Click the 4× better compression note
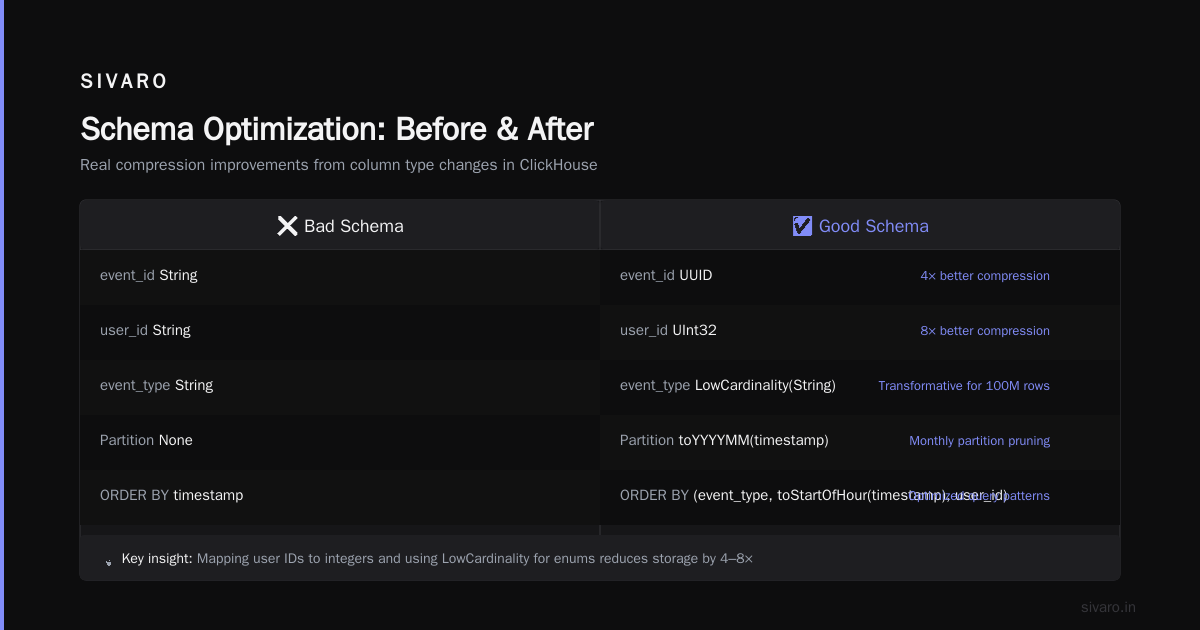The width and height of the screenshot is (1200, 630). click(x=985, y=276)
